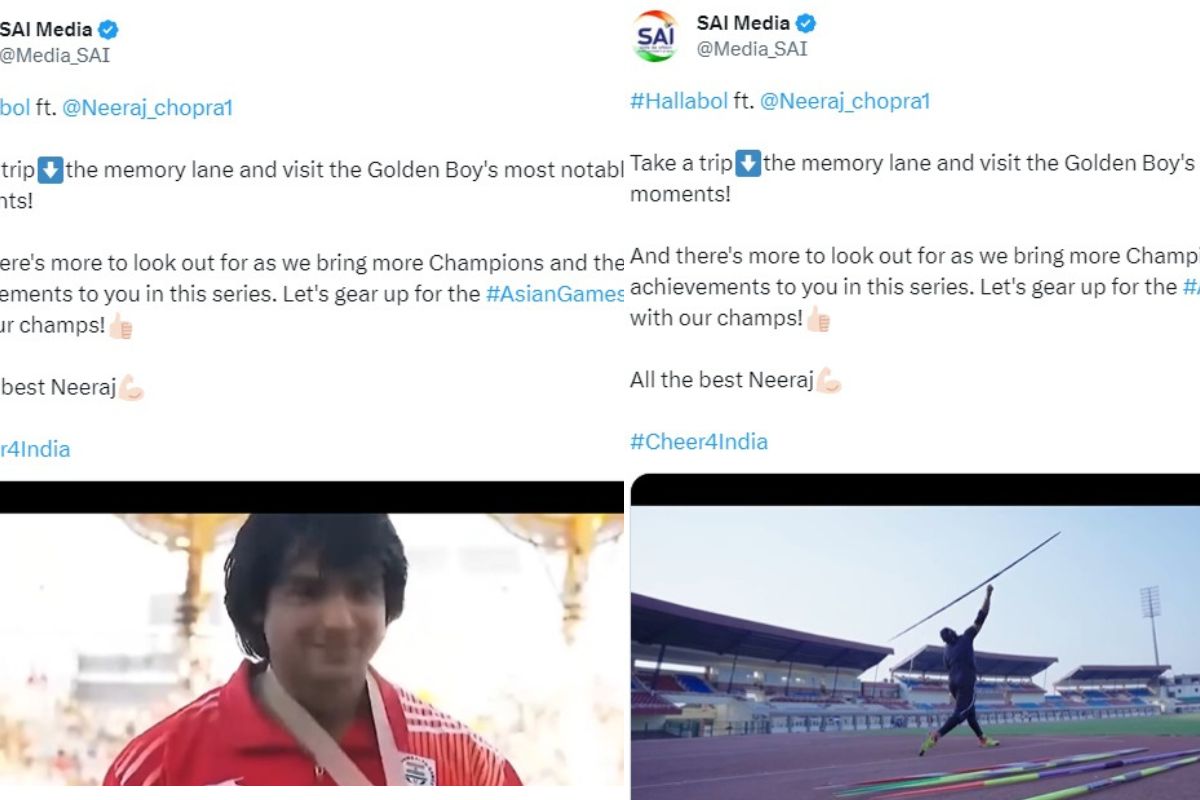
Task: Open @Neeraj_chopra1 mention in right tweet
Action: (x=845, y=101)
